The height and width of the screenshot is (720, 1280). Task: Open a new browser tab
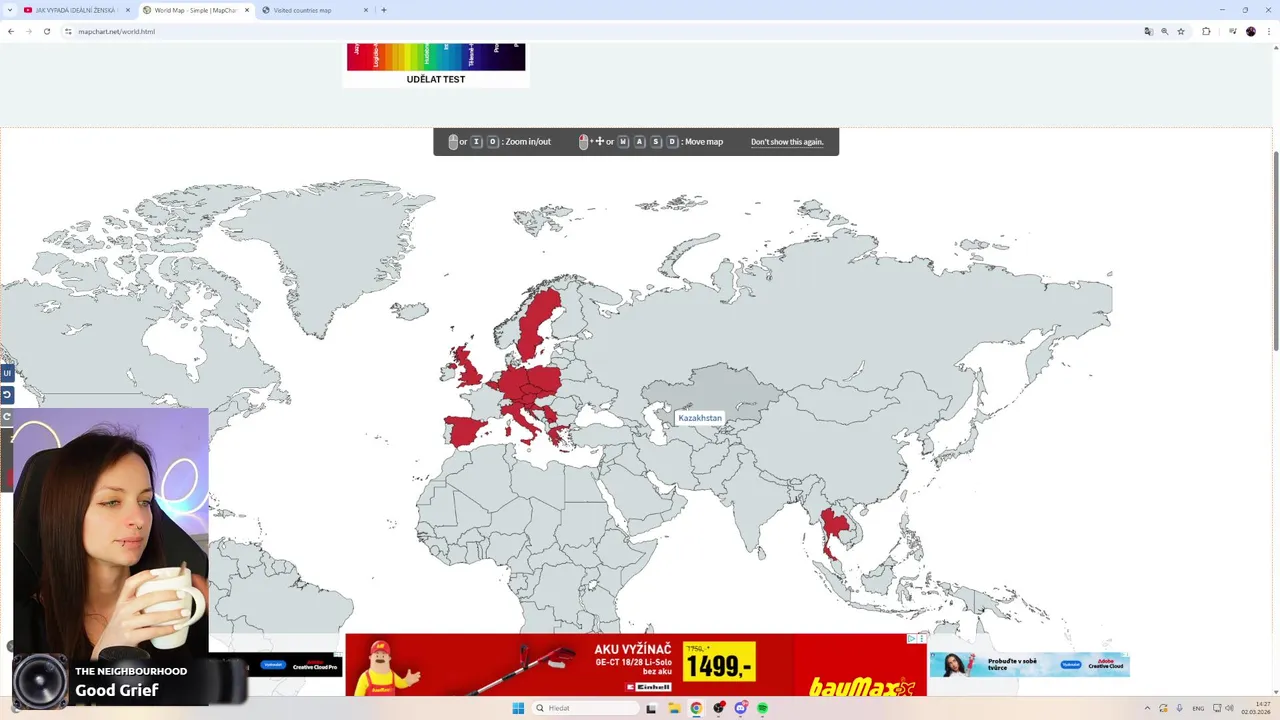pyautogui.click(x=384, y=10)
